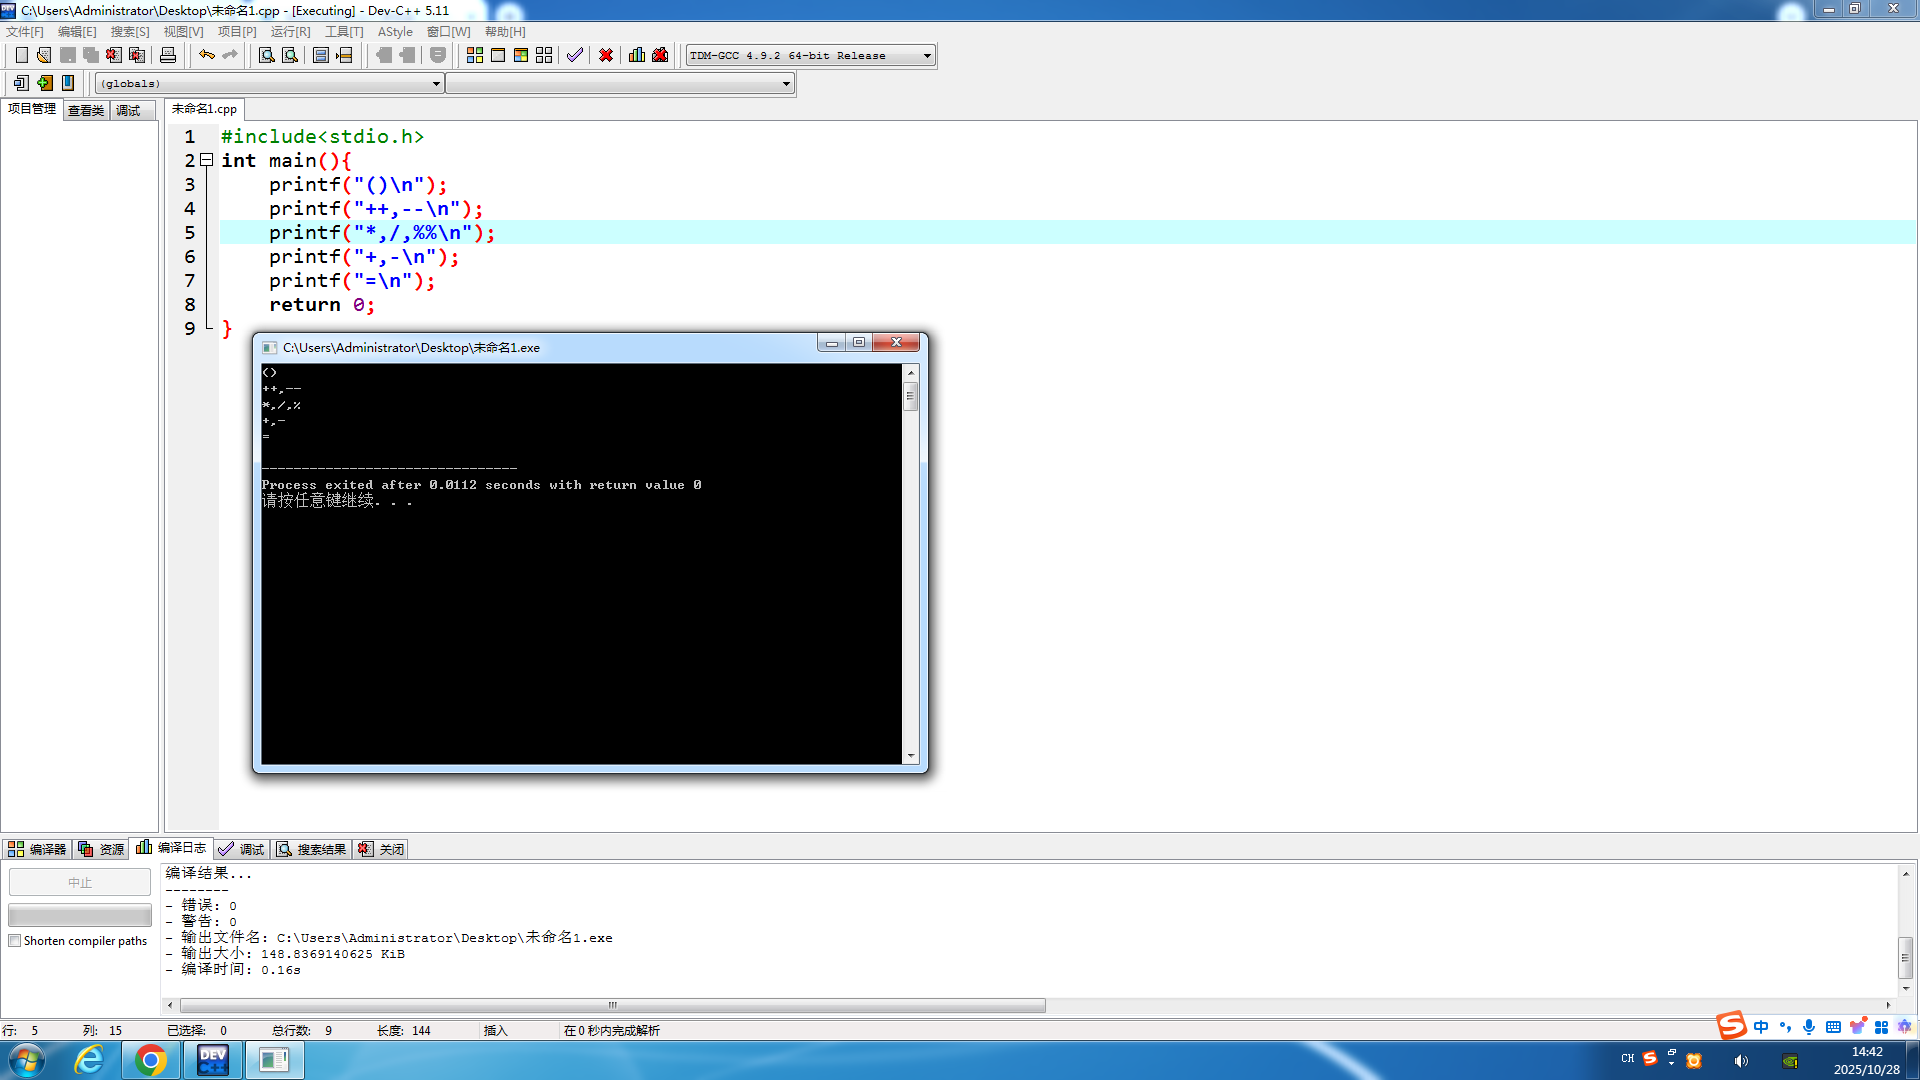Click the Find magnifier toolbar icon

pos(266,55)
